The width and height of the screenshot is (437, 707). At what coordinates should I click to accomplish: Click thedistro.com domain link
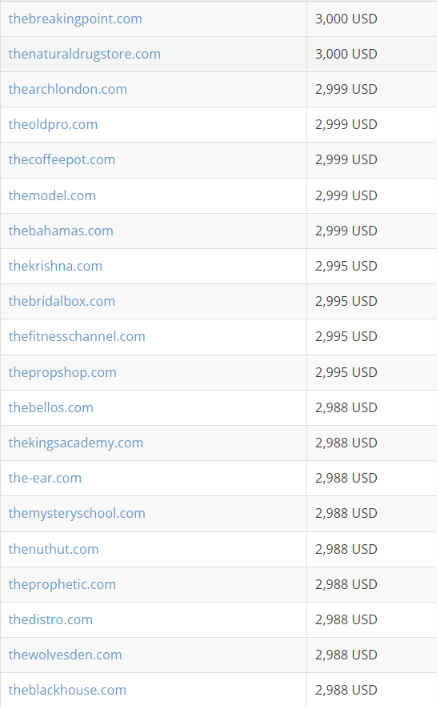point(51,620)
